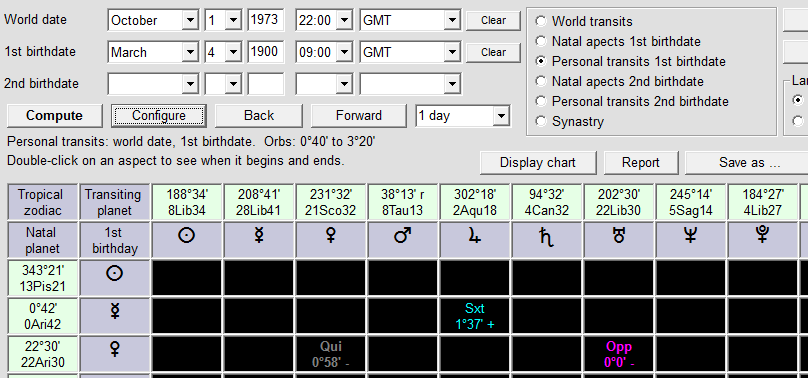The width and height of the screenshot is (808, 378).
Task: Click the 38°13' r 8Tau13 position cell
Action: (403, 202)
